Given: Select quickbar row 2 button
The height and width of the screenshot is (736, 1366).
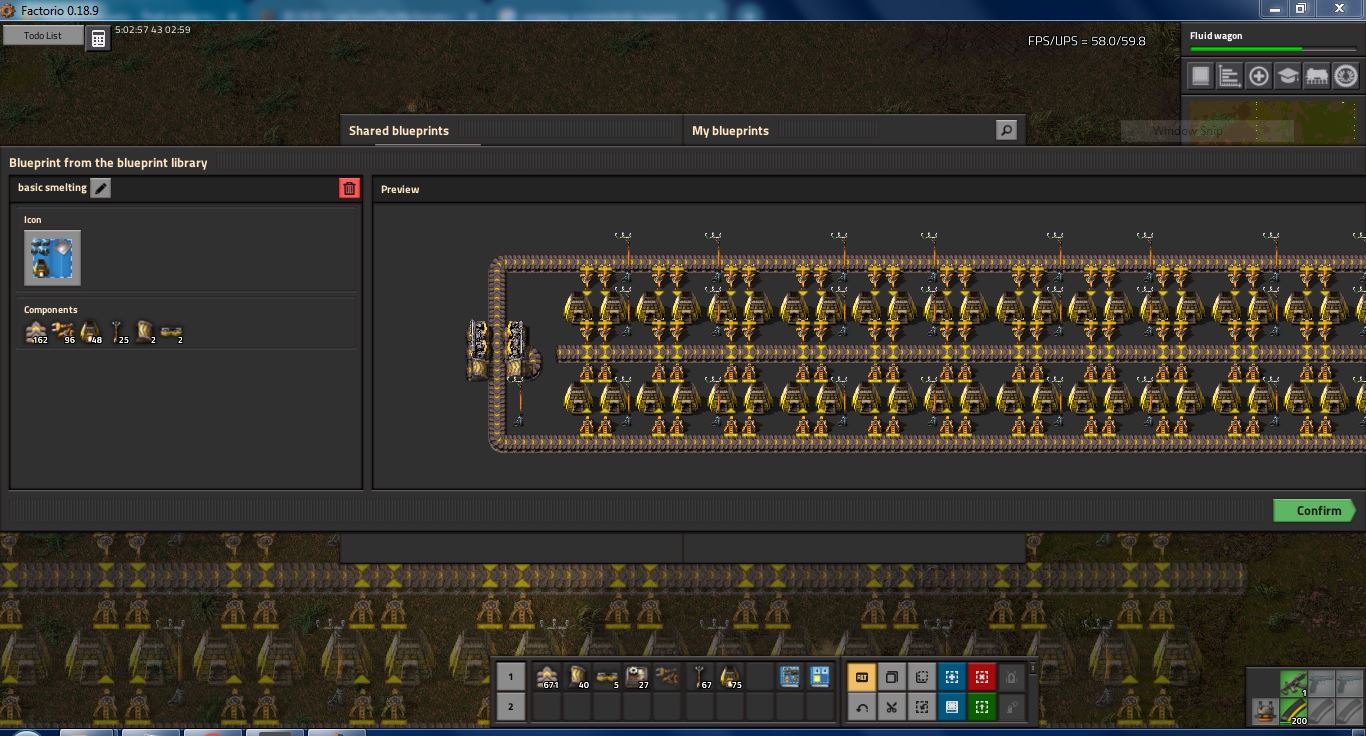Looking at the screenshot, I should pyautogui.click(x=510, y=707).
